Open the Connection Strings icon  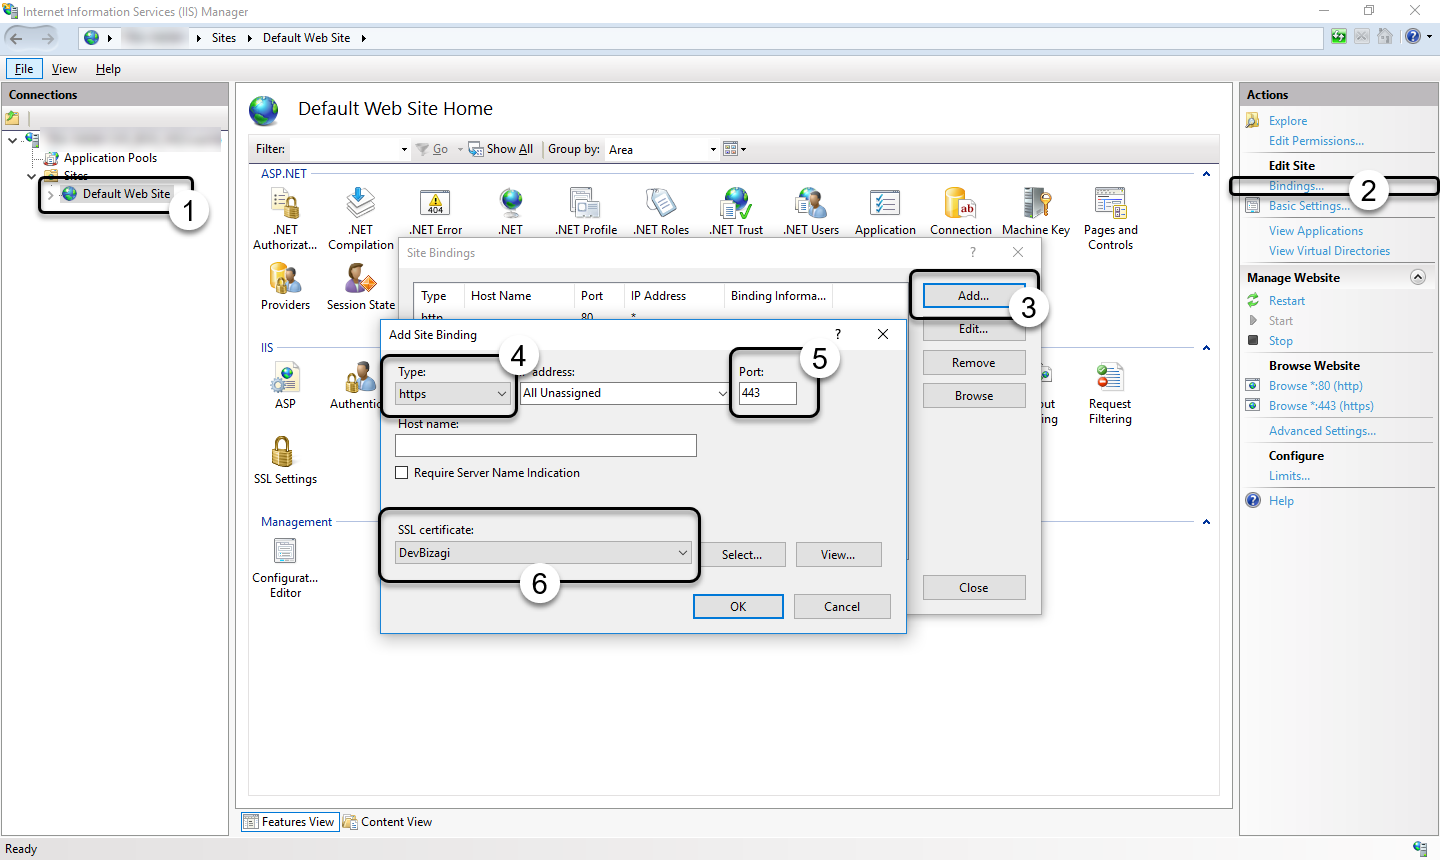click(960, 204)
